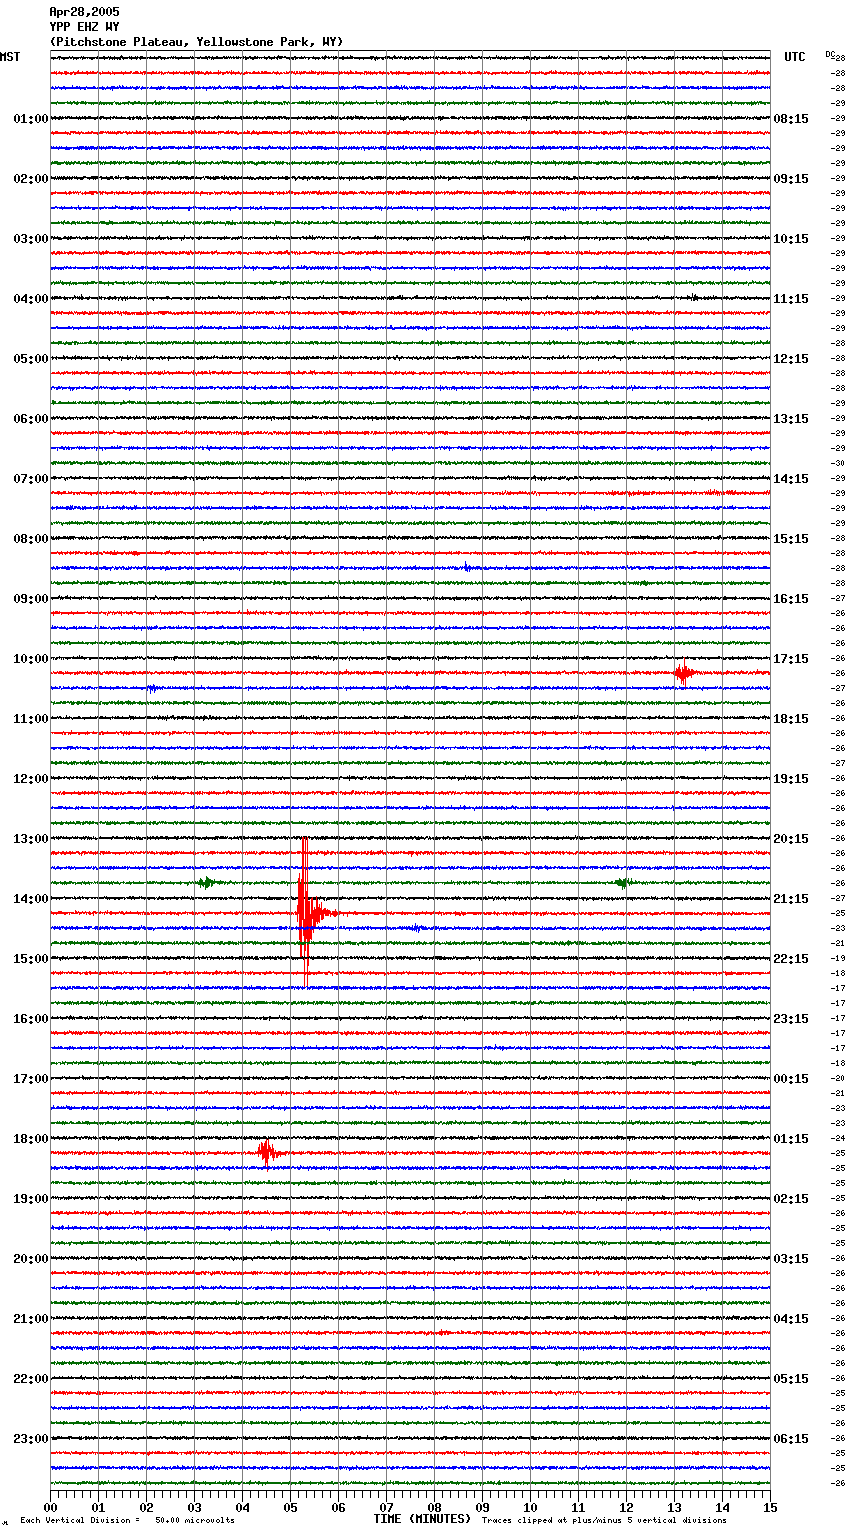Select the 03 minute axis tick label
Viewport: 850px width, 1534px height.
click(x=194, y=1507)
